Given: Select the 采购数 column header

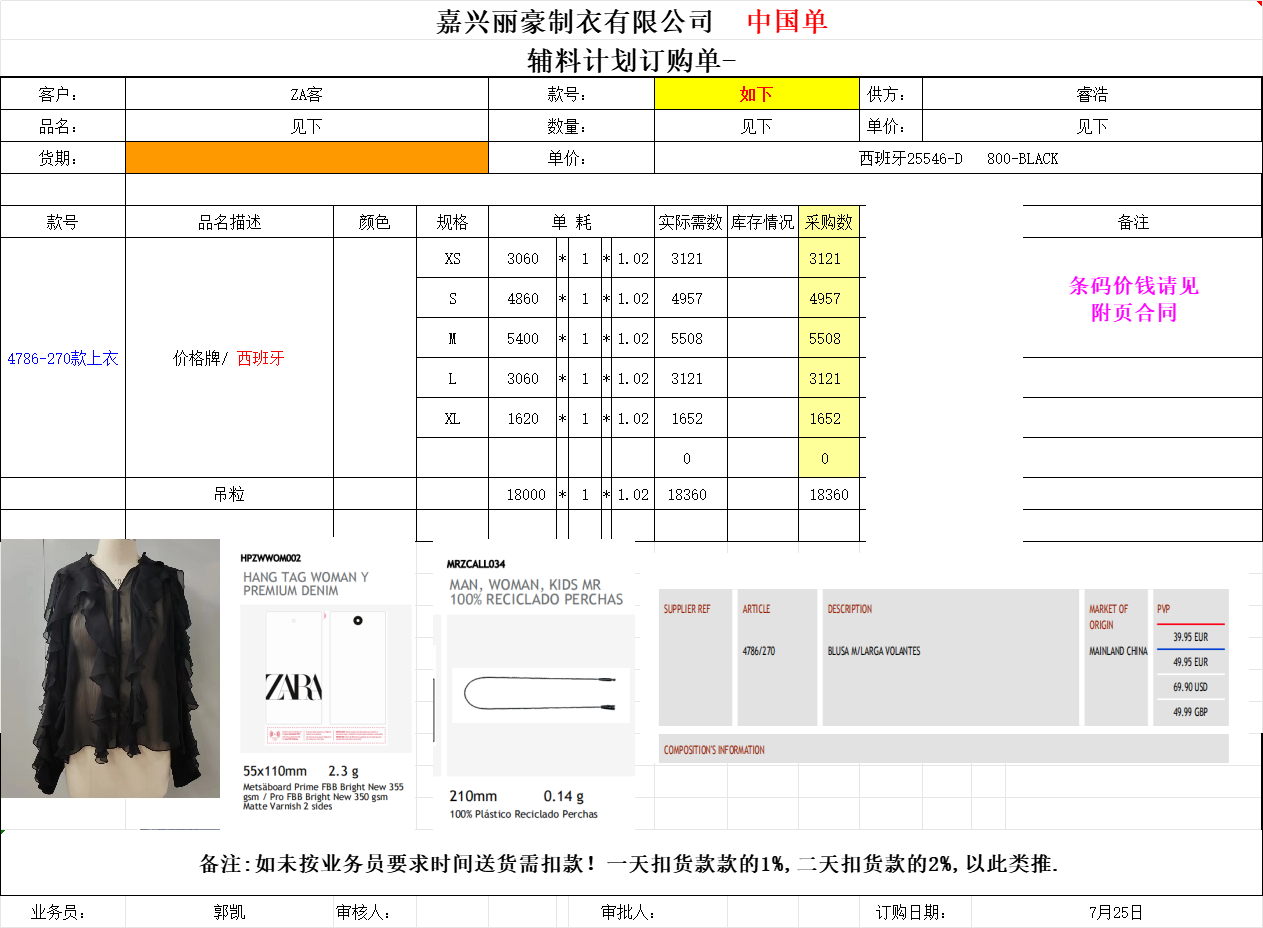Looking at the screenshot, I should point(828,222).
